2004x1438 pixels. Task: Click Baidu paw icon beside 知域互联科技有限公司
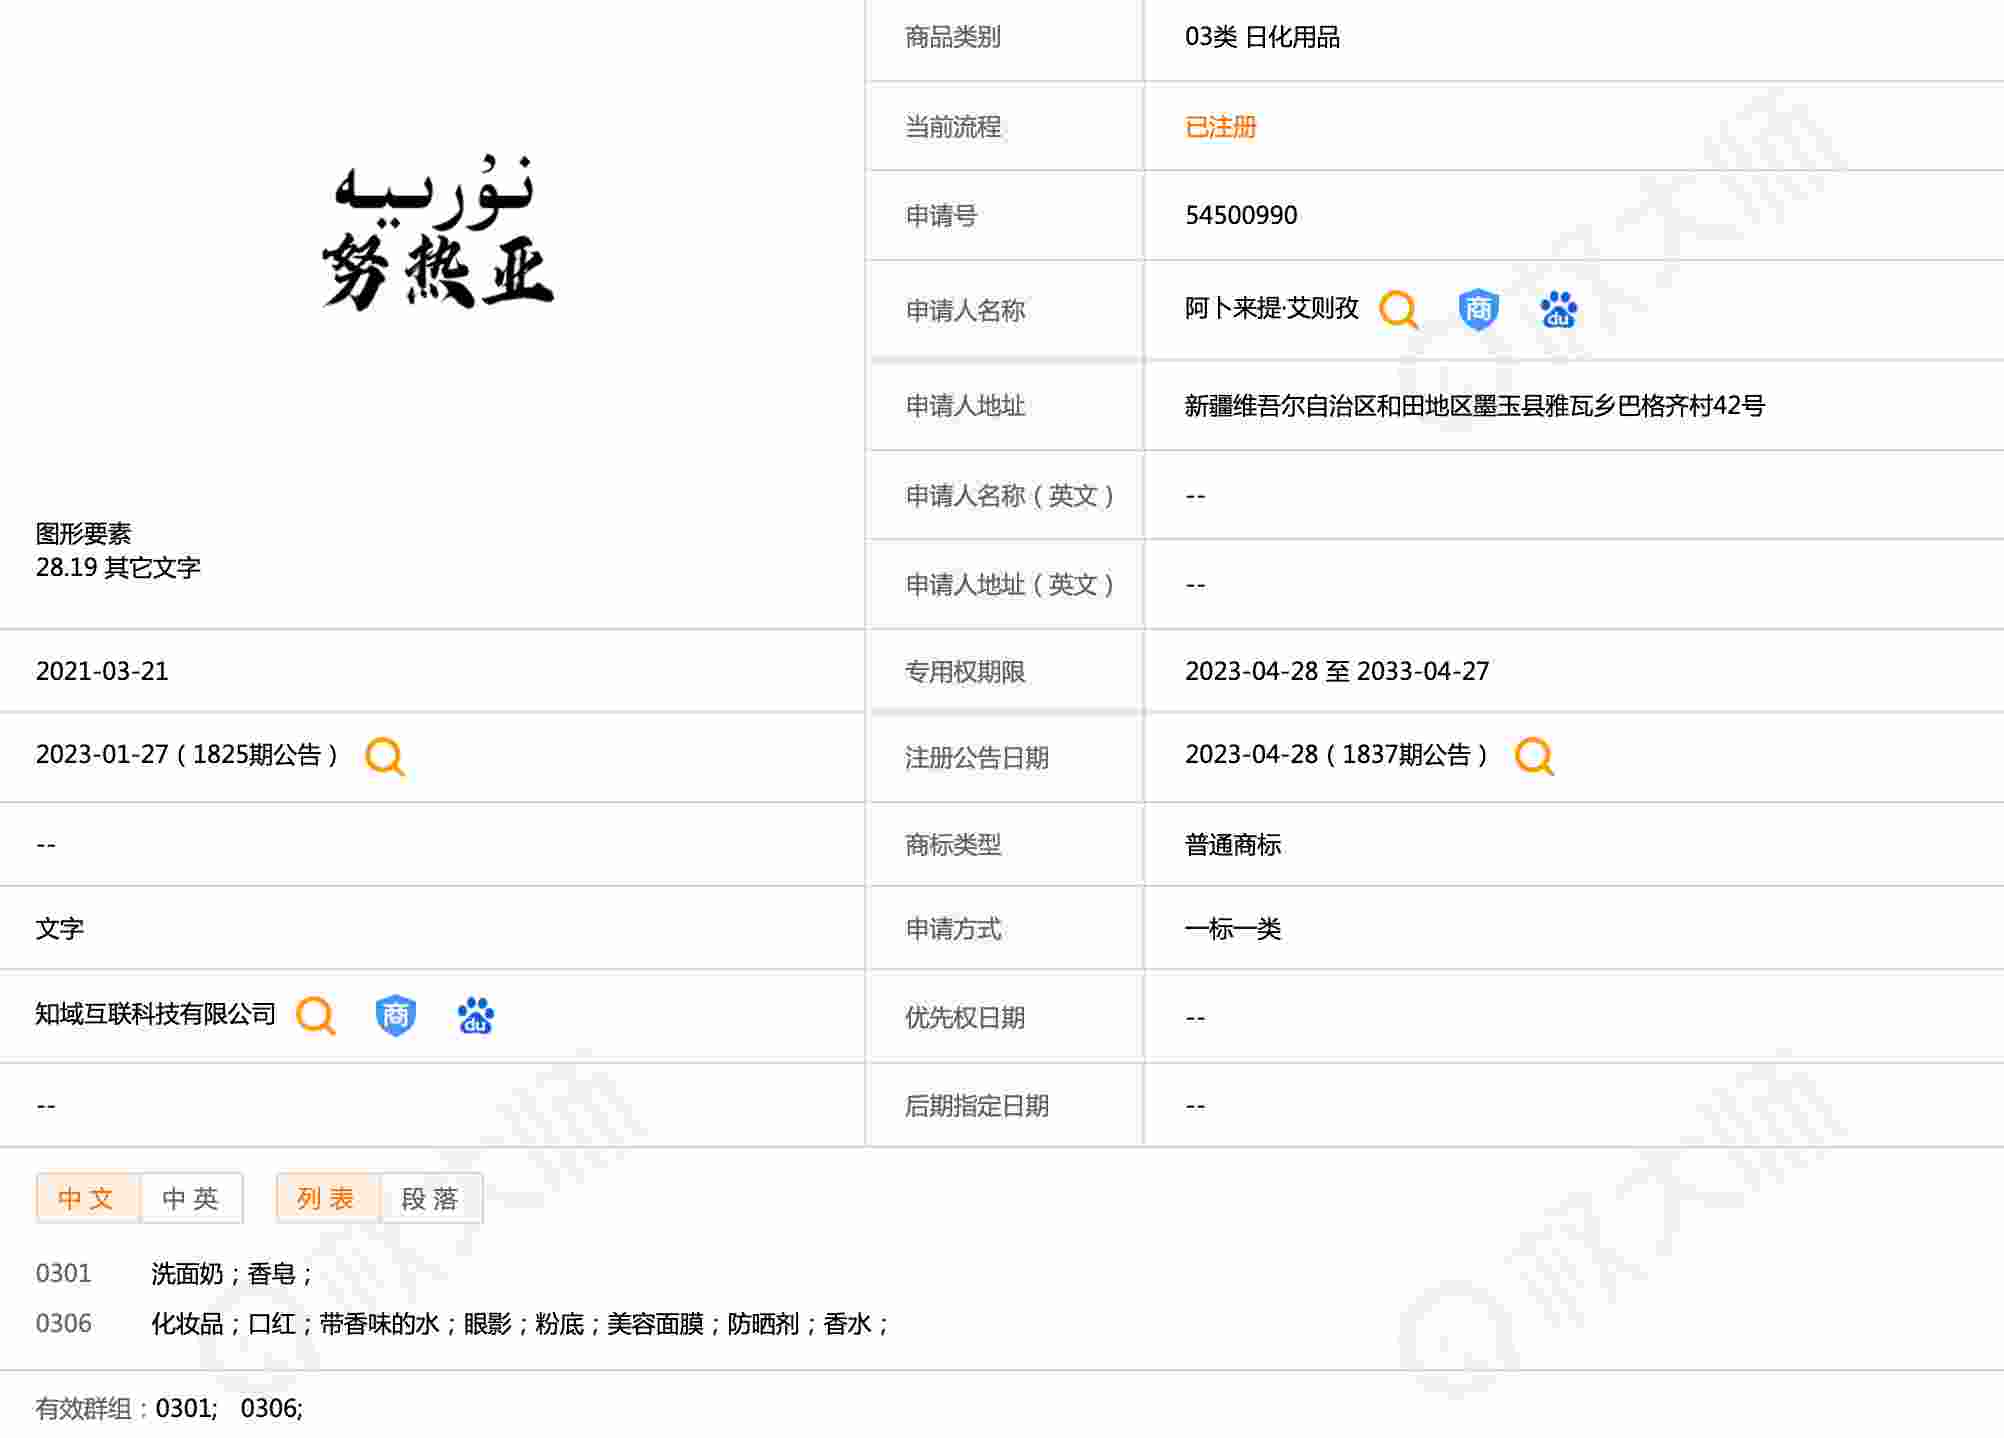pos(475,1016)
